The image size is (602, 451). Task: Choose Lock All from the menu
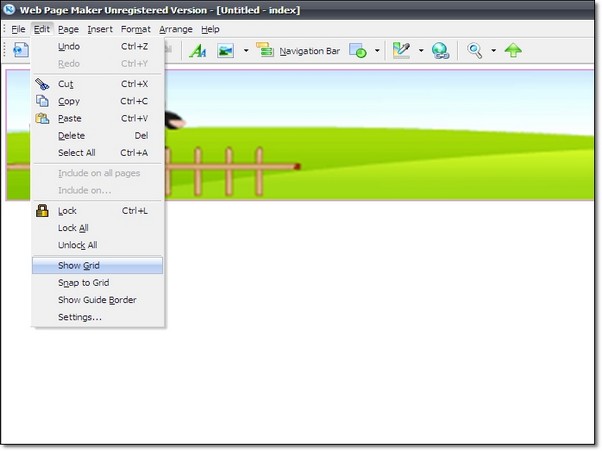pos(98,228)
